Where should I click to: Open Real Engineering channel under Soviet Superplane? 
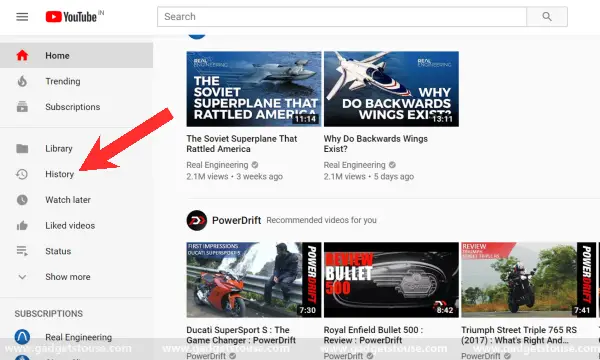pyautogui.click(x=217, y=165)
